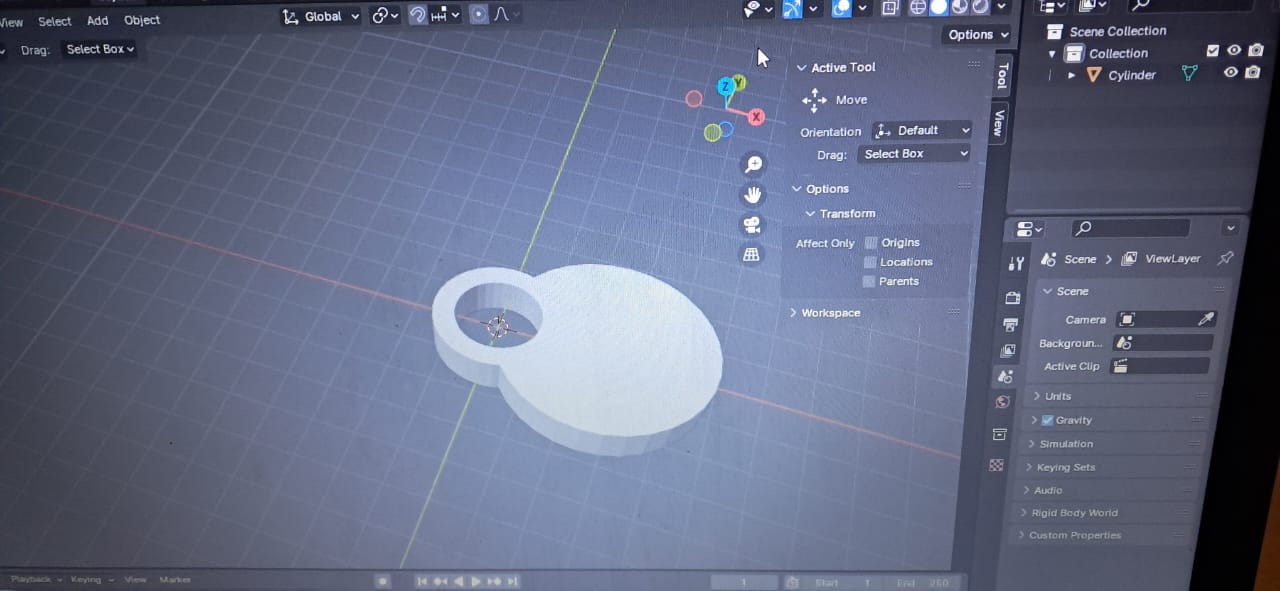The width and height of the screenshot is (1280, 591).
Task: Open the Tool properties tab icon
Action: click(1017, 263)
